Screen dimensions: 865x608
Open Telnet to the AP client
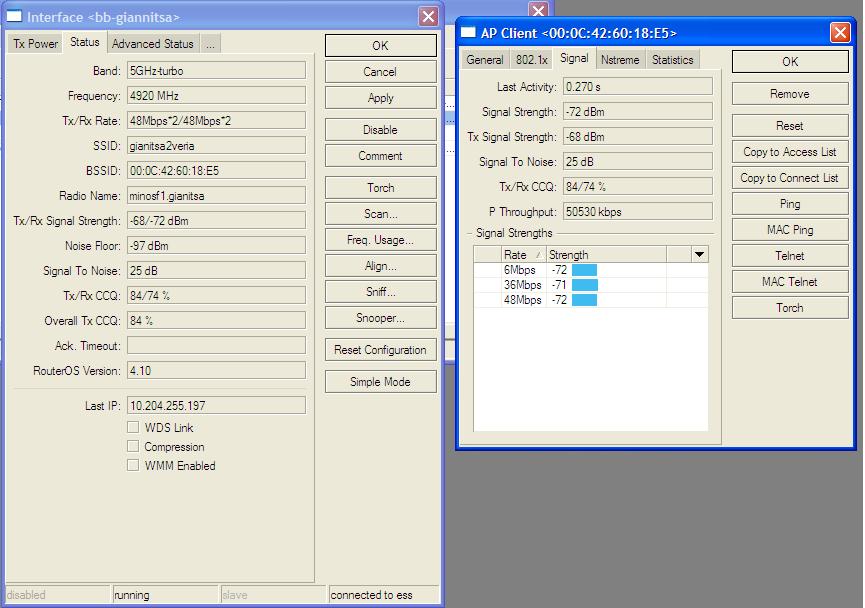(x=790, y=255)
